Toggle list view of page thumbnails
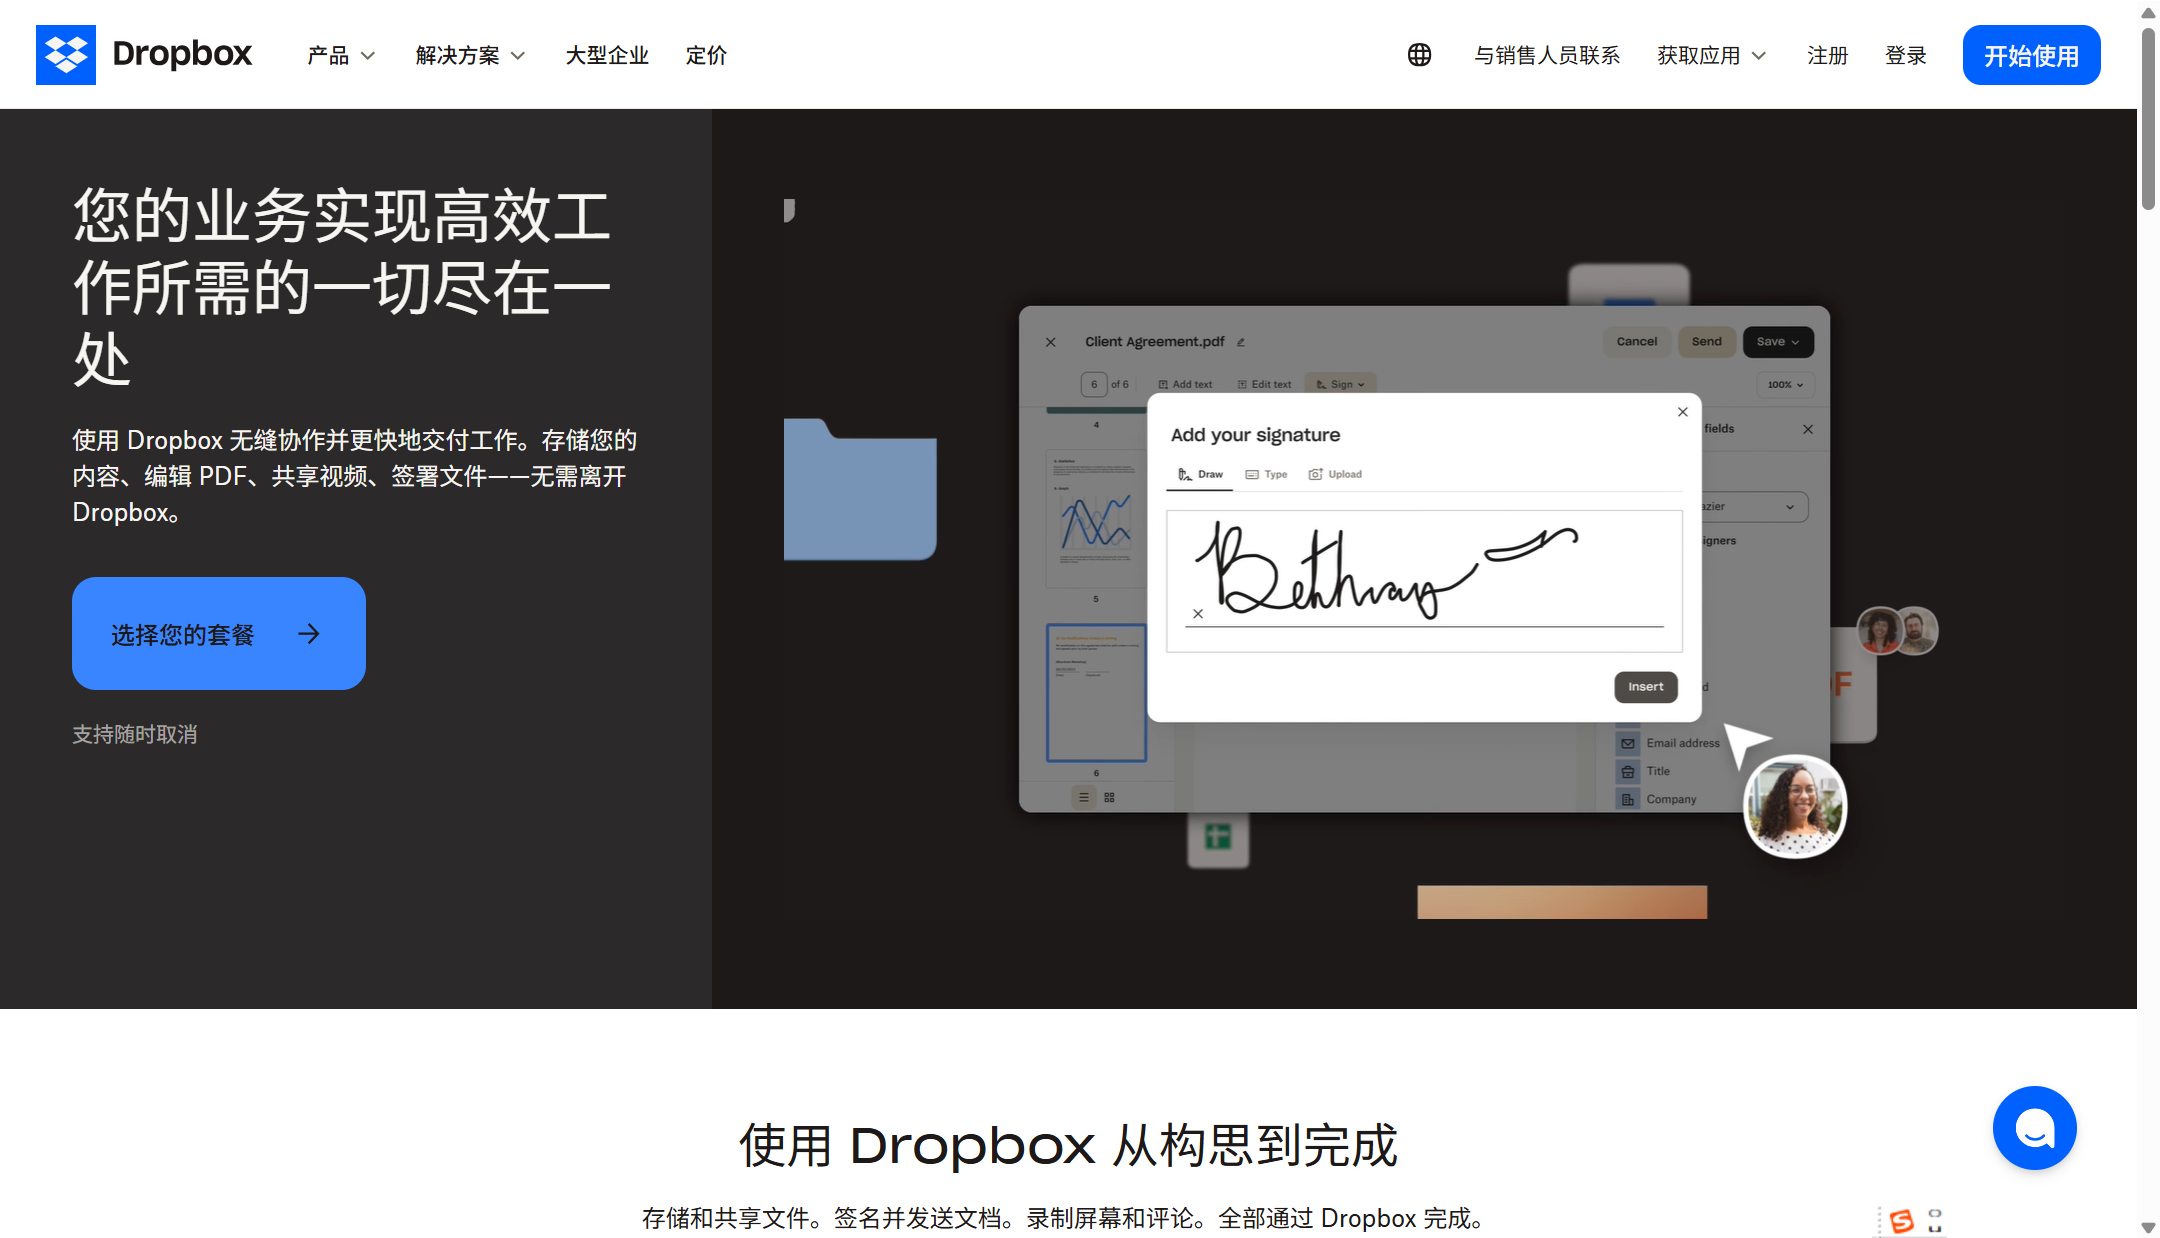Image resolution: width=2160 pixels, height=1238 pixels. (1083, 797)
